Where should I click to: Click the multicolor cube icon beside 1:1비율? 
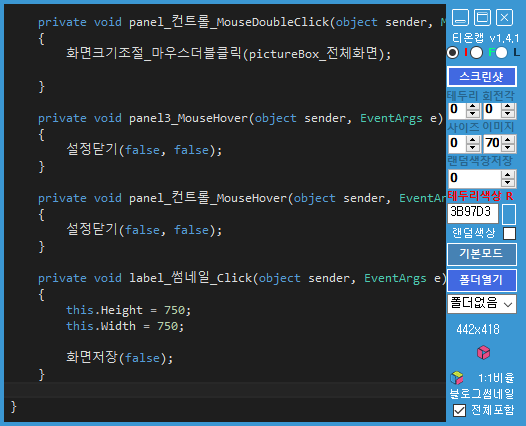[457, 378]
